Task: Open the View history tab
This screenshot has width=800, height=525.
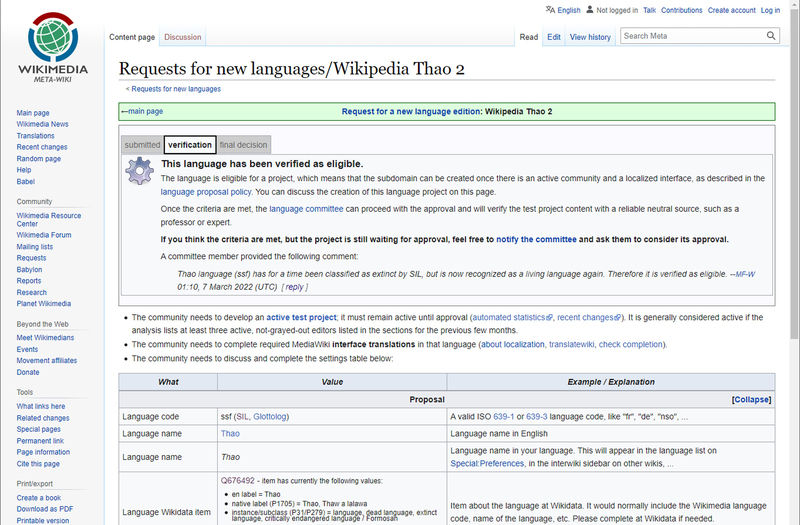Action: 590,37
